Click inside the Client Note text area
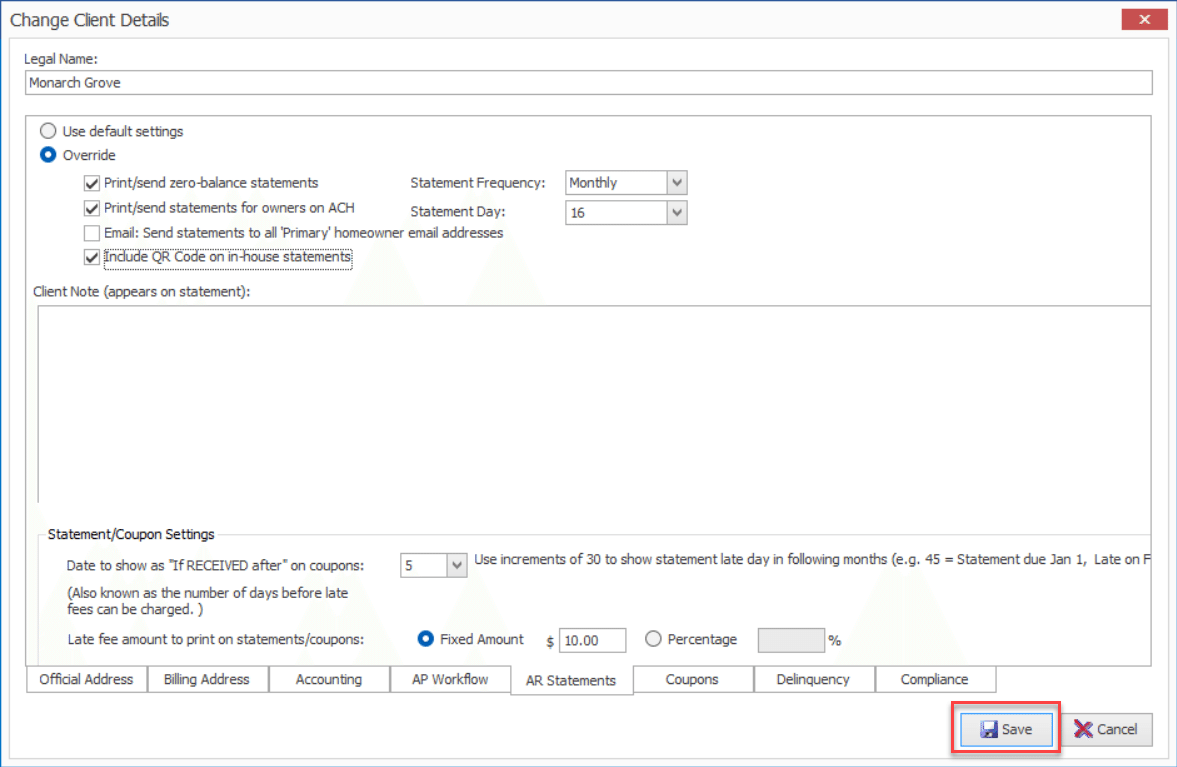Viewport: 1177px width, 767px height. (594, 404)
